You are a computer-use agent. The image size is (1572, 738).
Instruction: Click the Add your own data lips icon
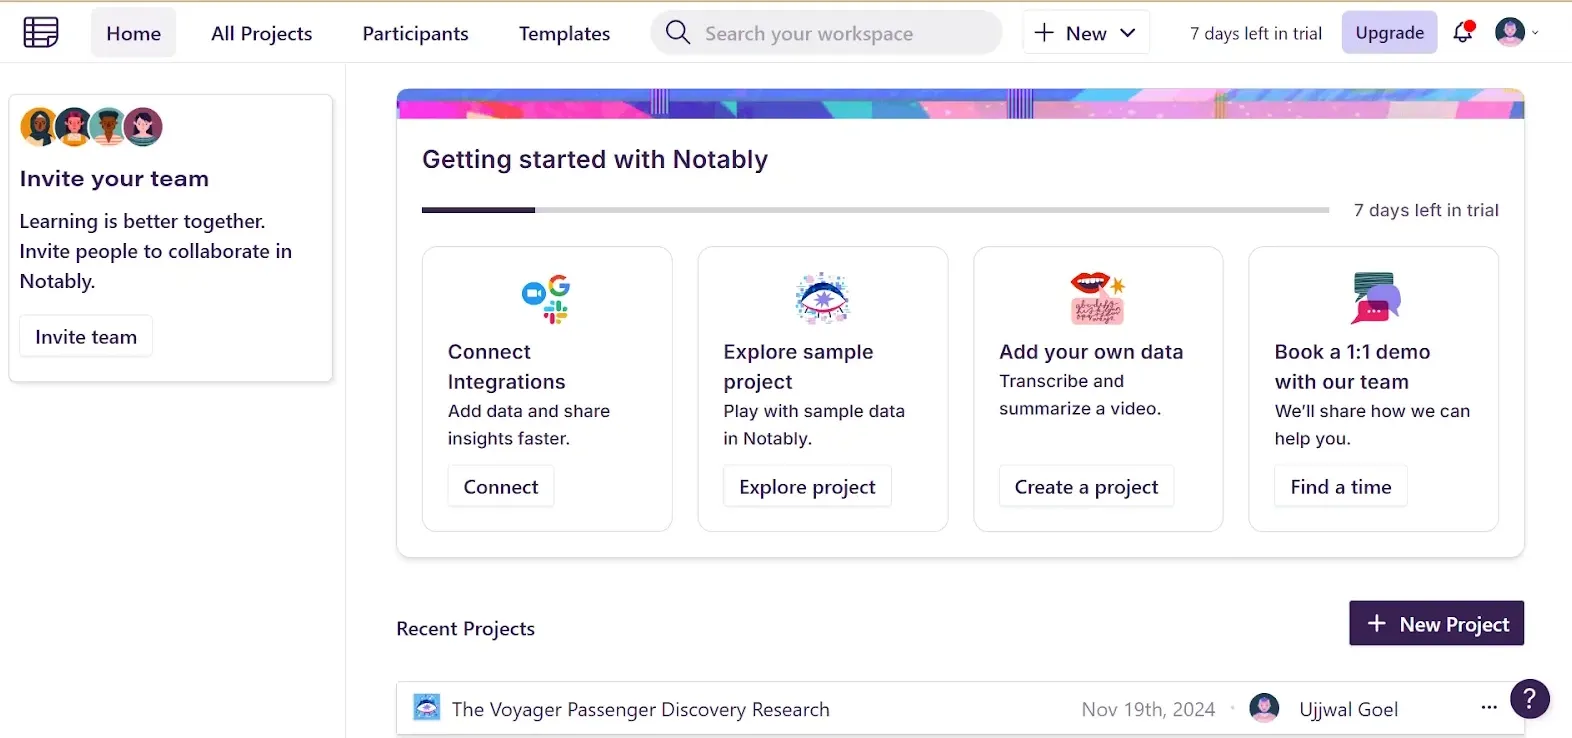tap(1097, 299)
